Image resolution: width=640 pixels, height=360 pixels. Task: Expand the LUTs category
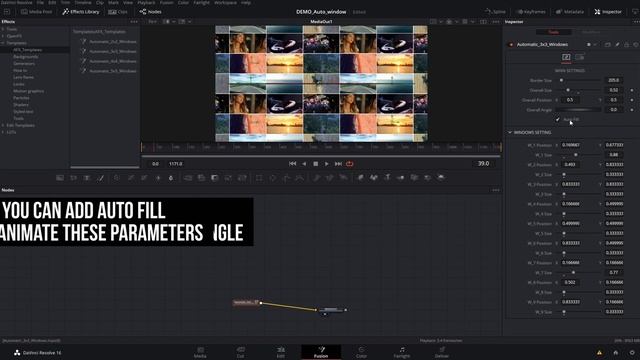click(x=3, y=132)
